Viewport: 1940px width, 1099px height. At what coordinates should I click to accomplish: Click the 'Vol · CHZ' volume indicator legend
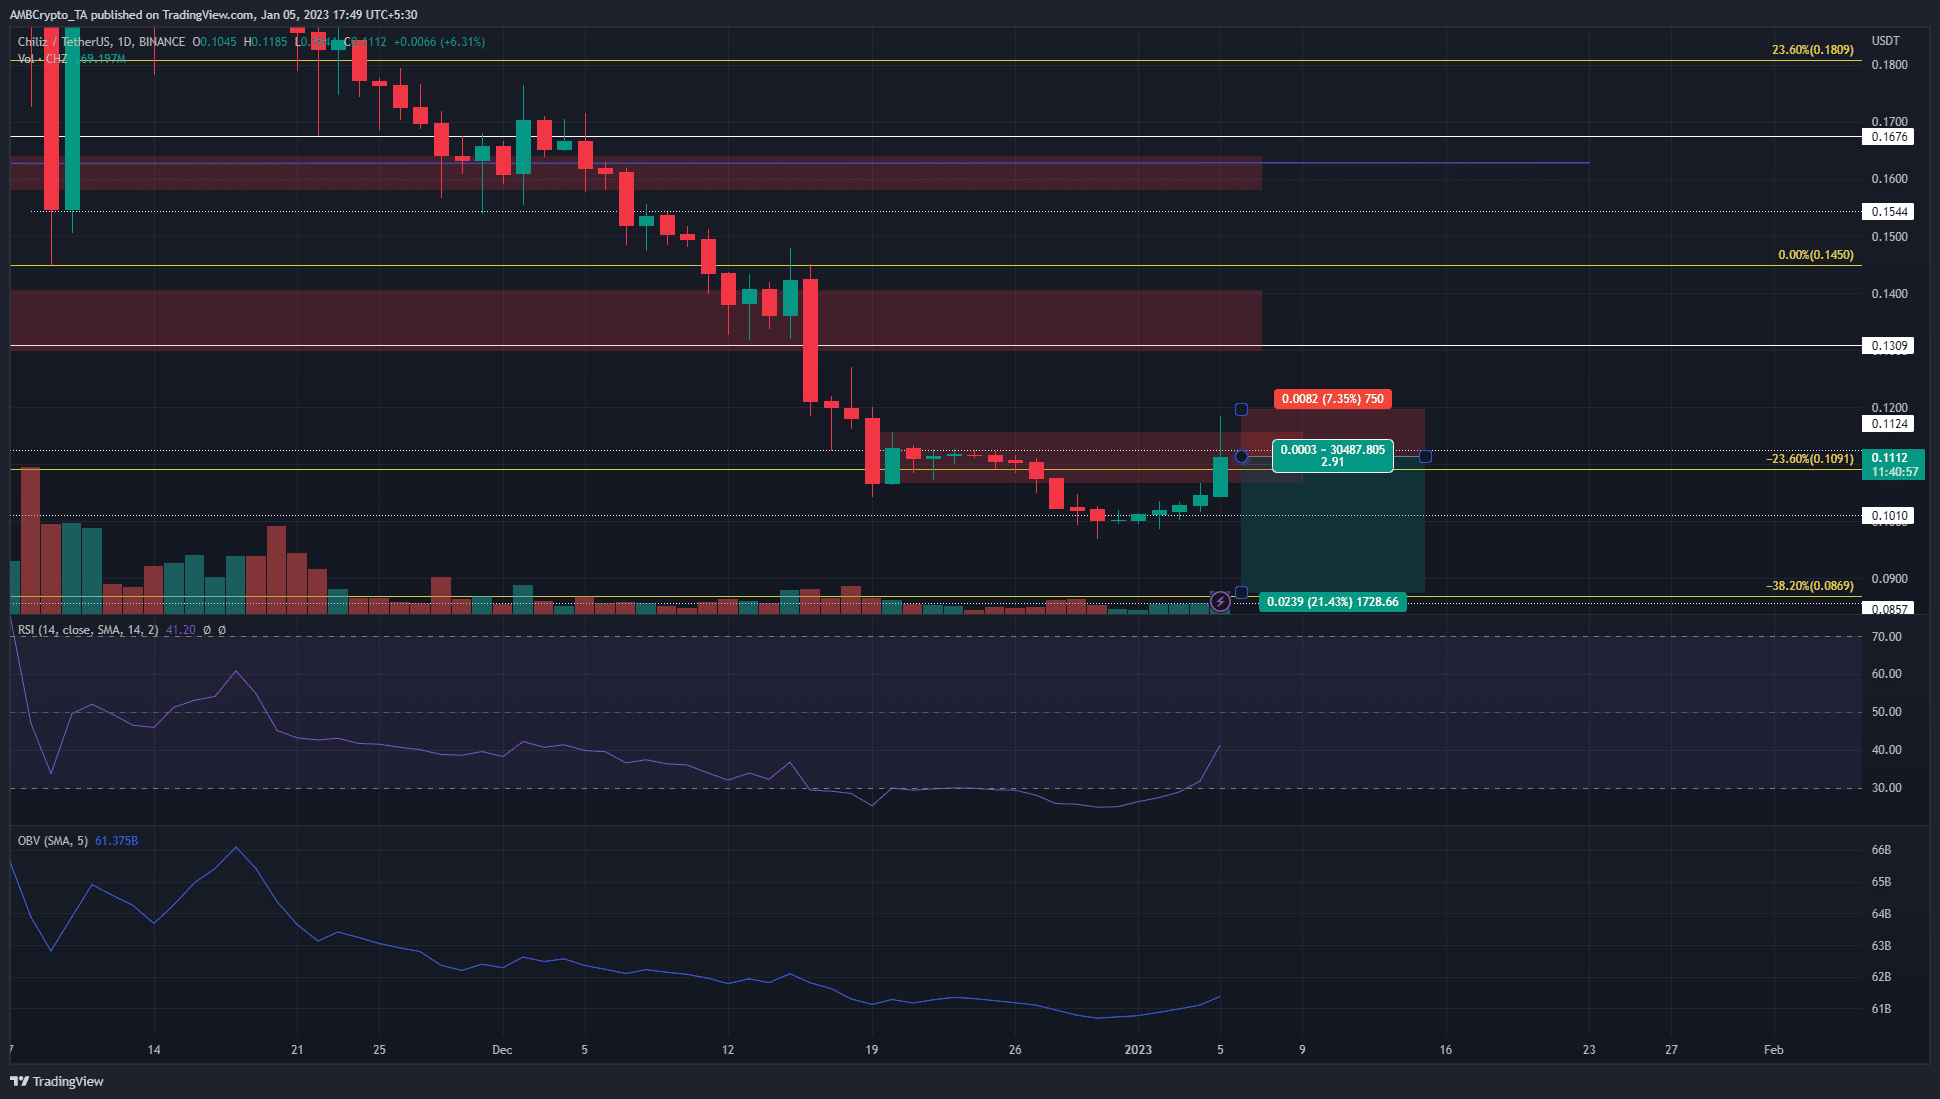coord(42,59)
